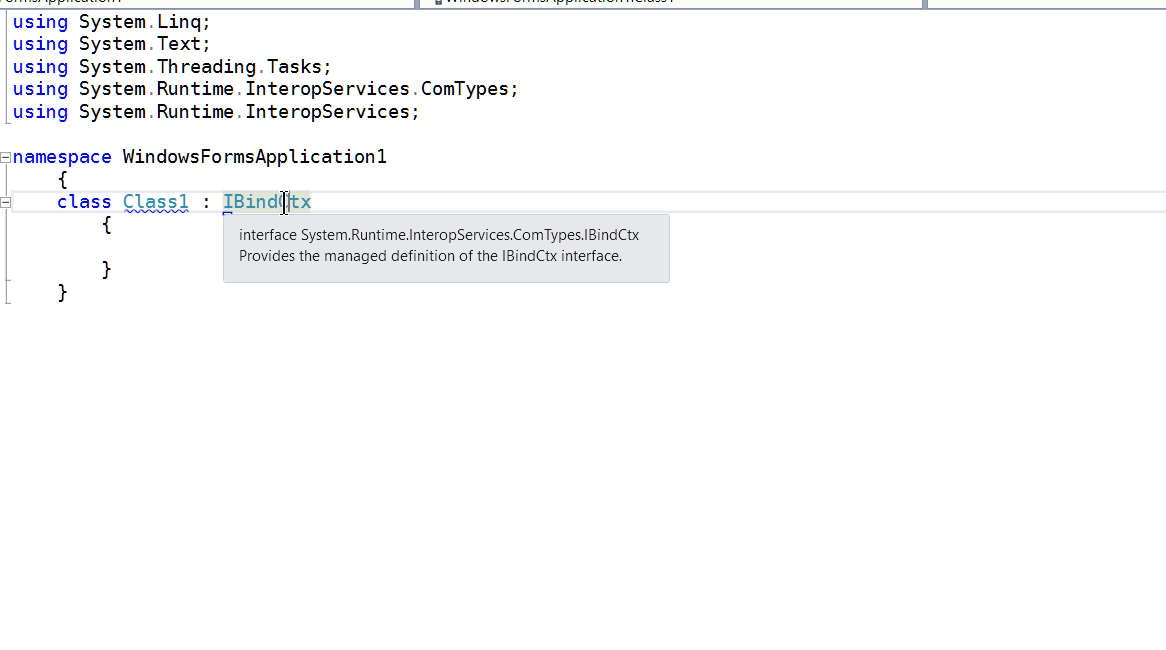This screenshot has height=650, width=1166.
Task: Click the IBindCtx interface name
Action: [265, 201]
